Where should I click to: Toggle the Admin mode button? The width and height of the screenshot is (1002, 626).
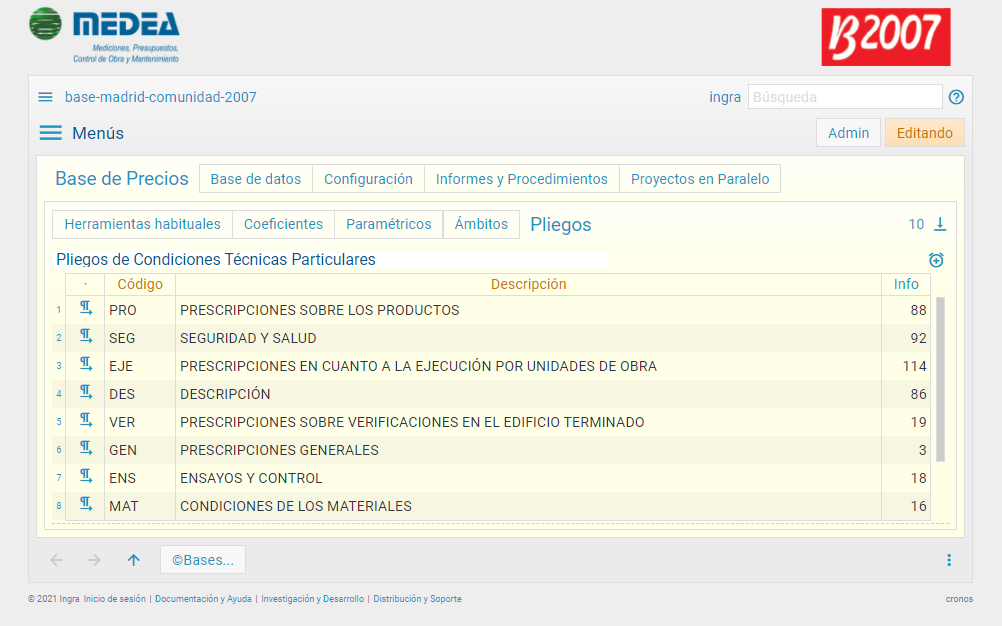coord(848,133)
